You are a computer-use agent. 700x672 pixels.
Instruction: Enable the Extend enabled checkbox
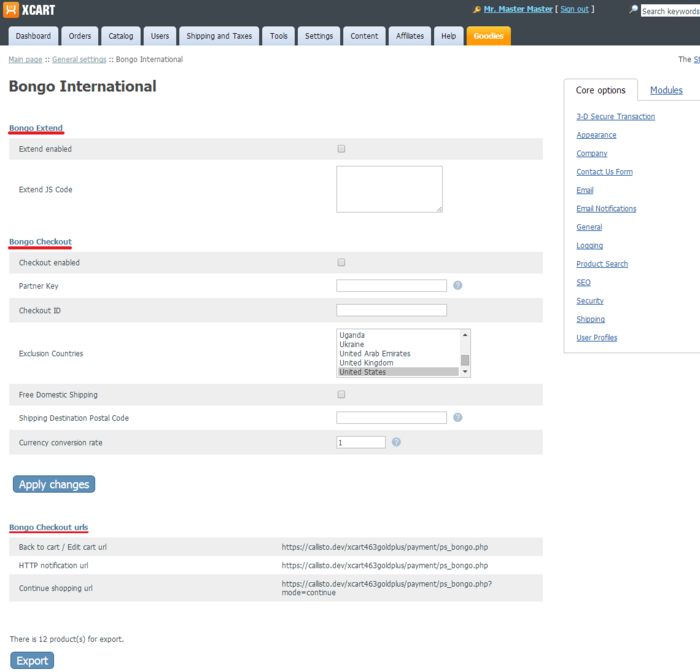click(x=341, y=149)
